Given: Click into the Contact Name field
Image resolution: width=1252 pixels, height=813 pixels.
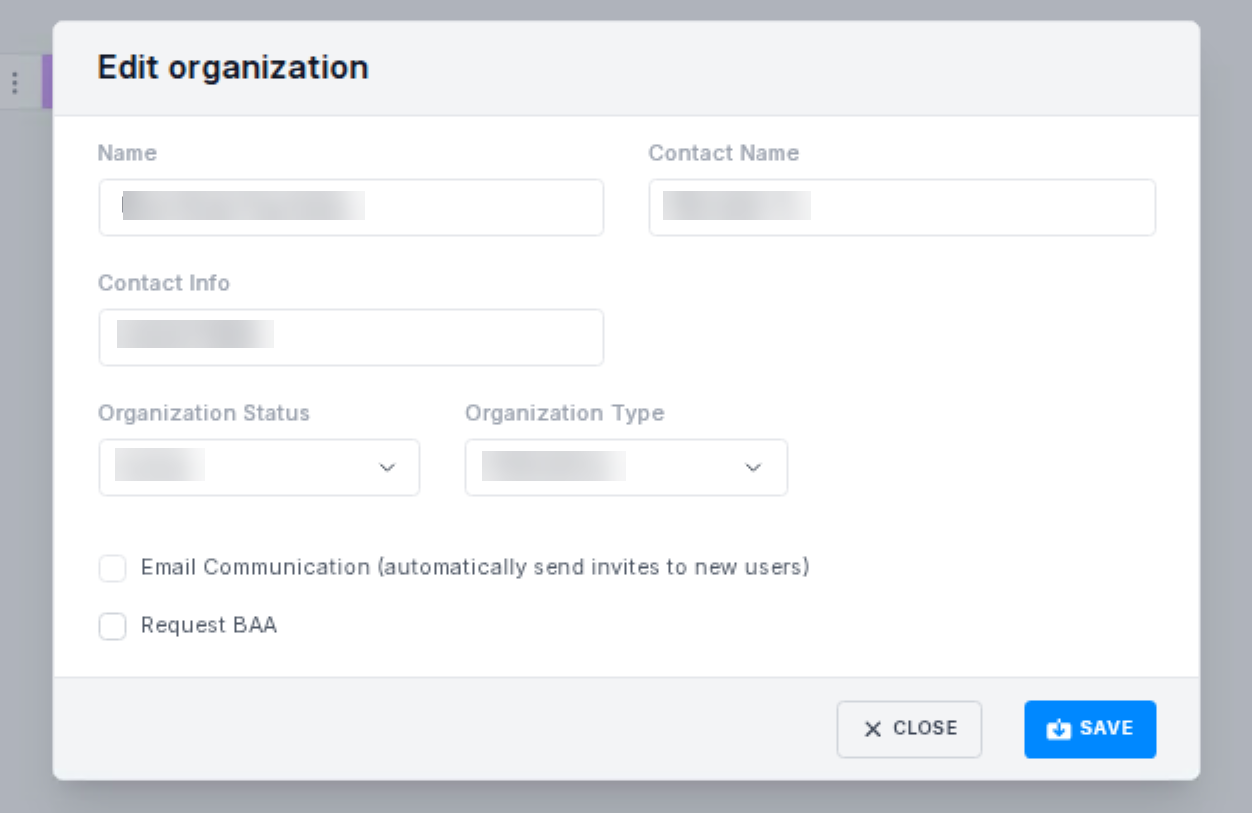Looking at the screenshot, I should click(902, 208).
